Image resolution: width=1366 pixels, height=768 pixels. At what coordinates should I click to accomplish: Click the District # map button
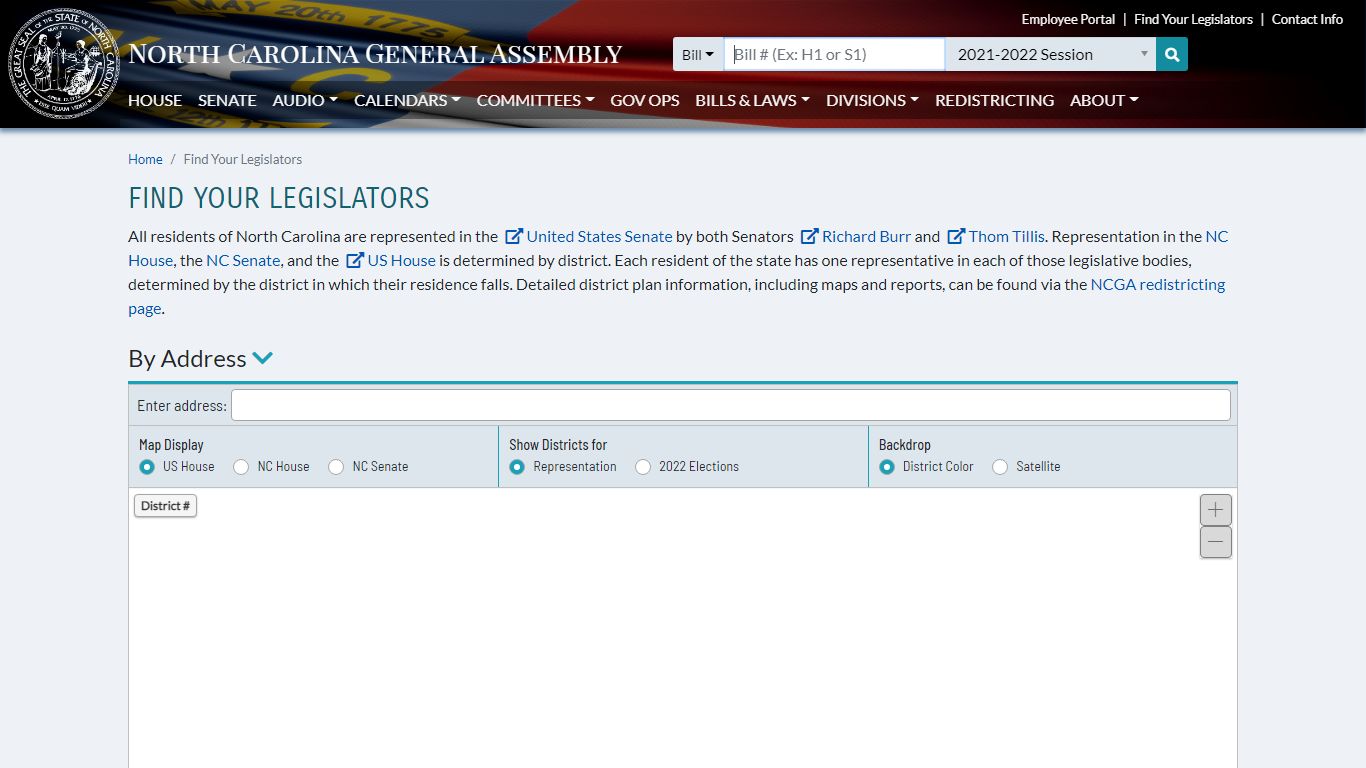[x=166, y=506]
